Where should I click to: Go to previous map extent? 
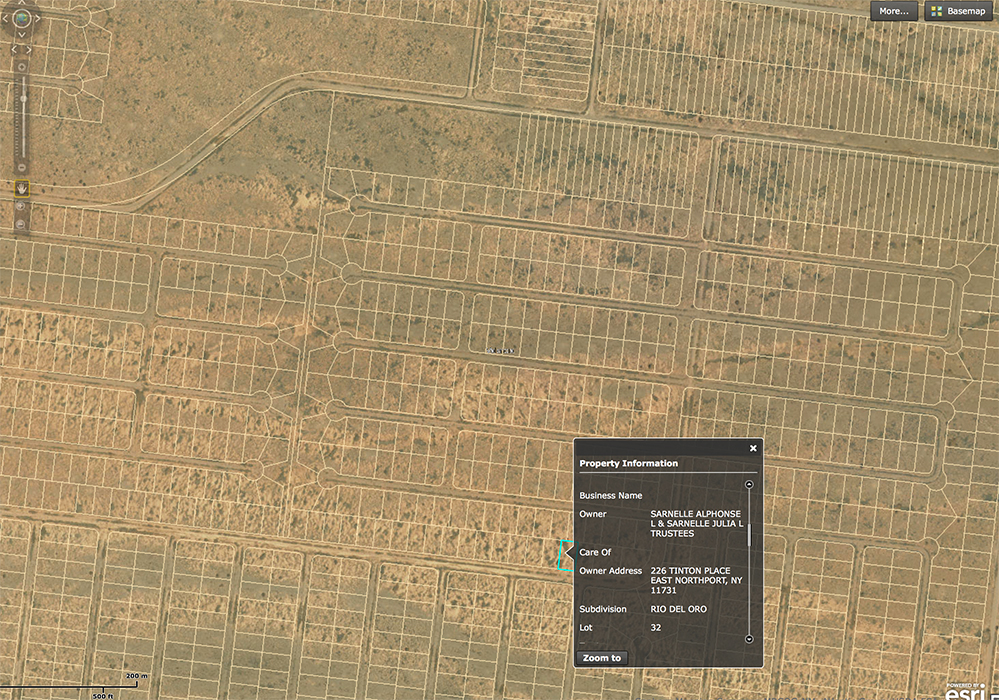point(14,49)
